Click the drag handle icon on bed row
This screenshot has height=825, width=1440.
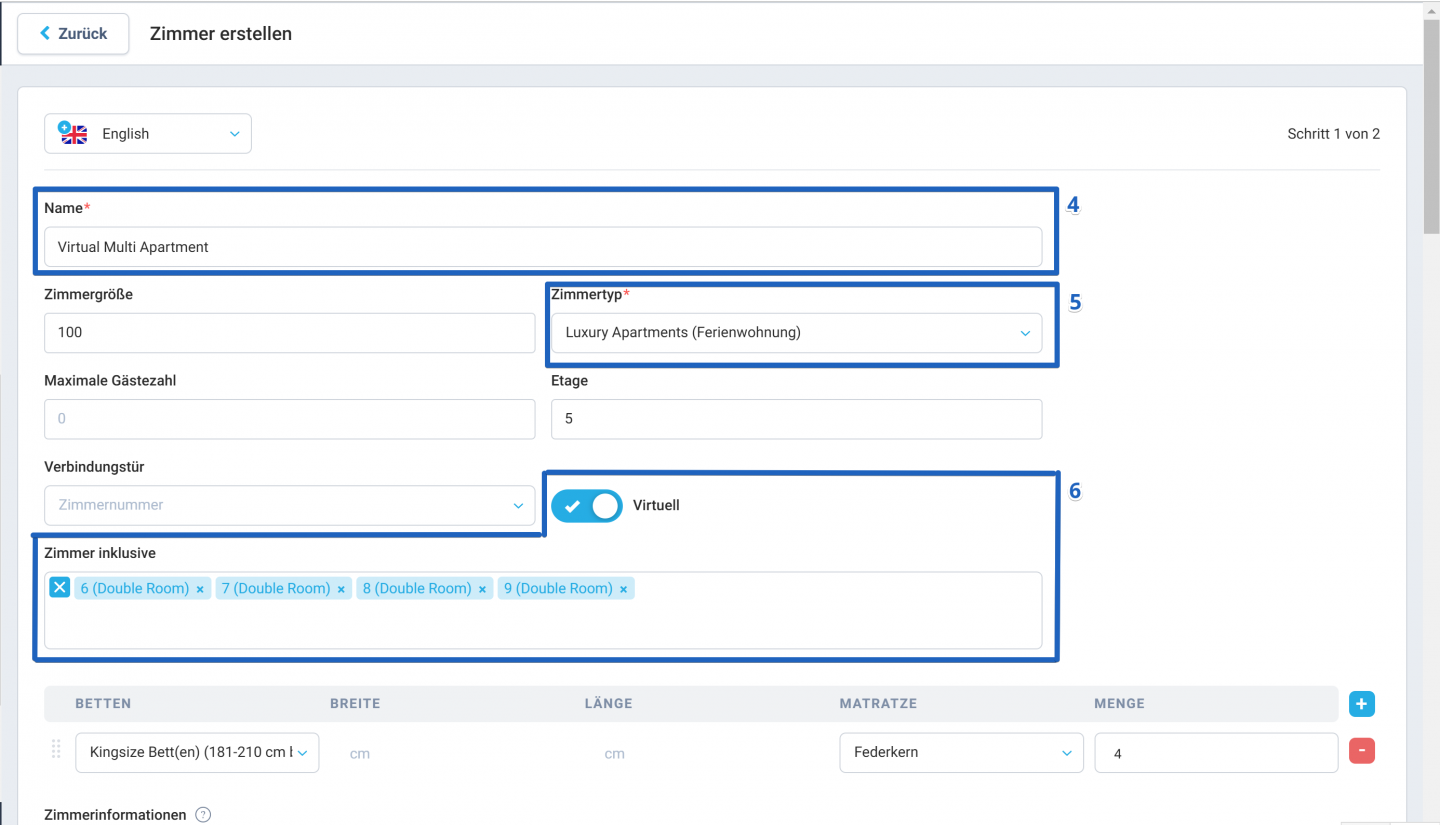click(x=56, y=750)
